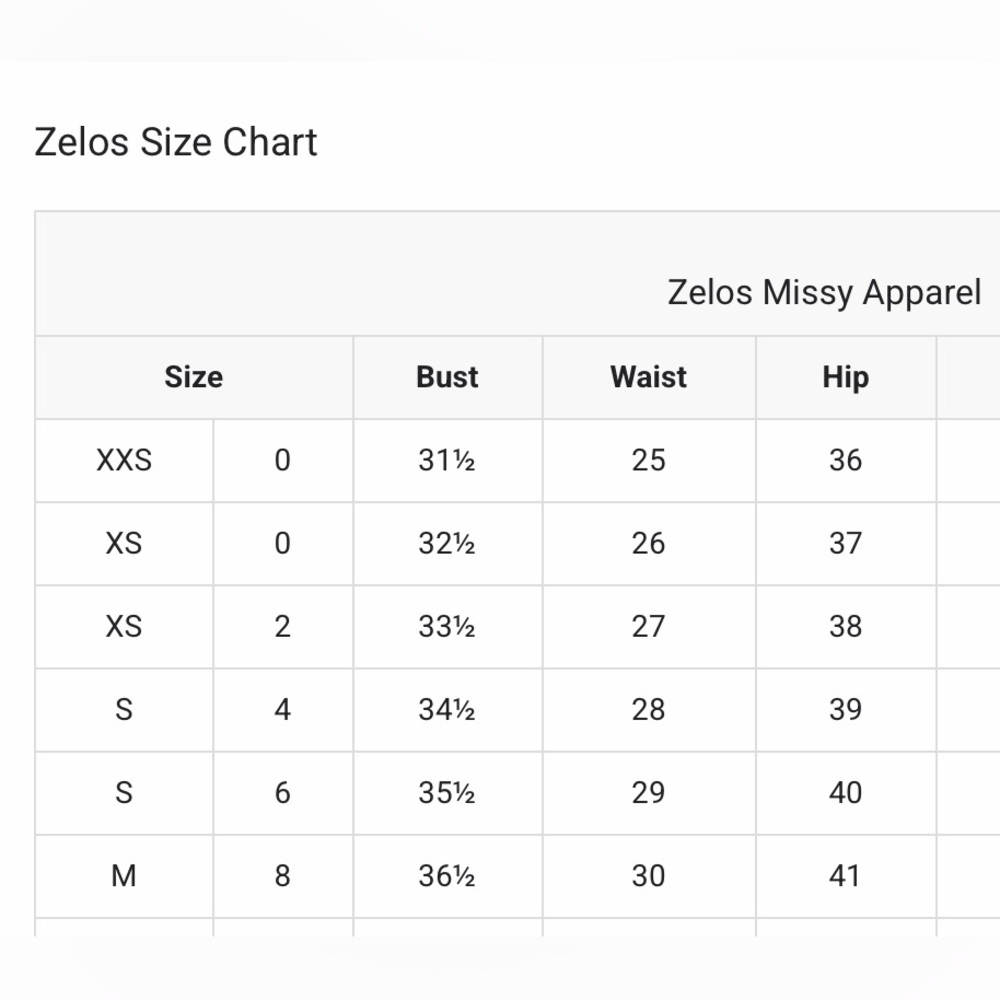This screenshot has width=1000, height=1000.
Task: Click the Hip column header
Action: coord(846,377)
